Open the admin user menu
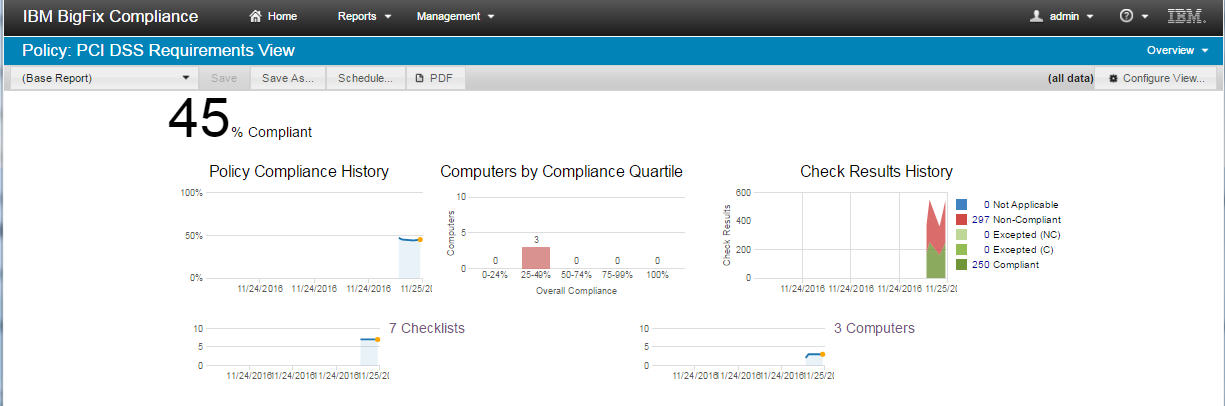1225x406 pixels. pos(1061,16)
